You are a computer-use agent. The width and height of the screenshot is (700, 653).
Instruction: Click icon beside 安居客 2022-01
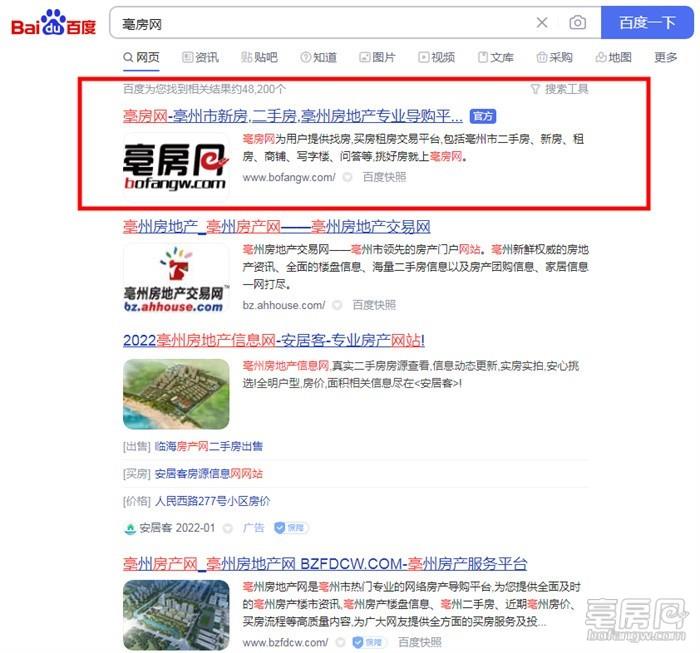pos(228,528)
